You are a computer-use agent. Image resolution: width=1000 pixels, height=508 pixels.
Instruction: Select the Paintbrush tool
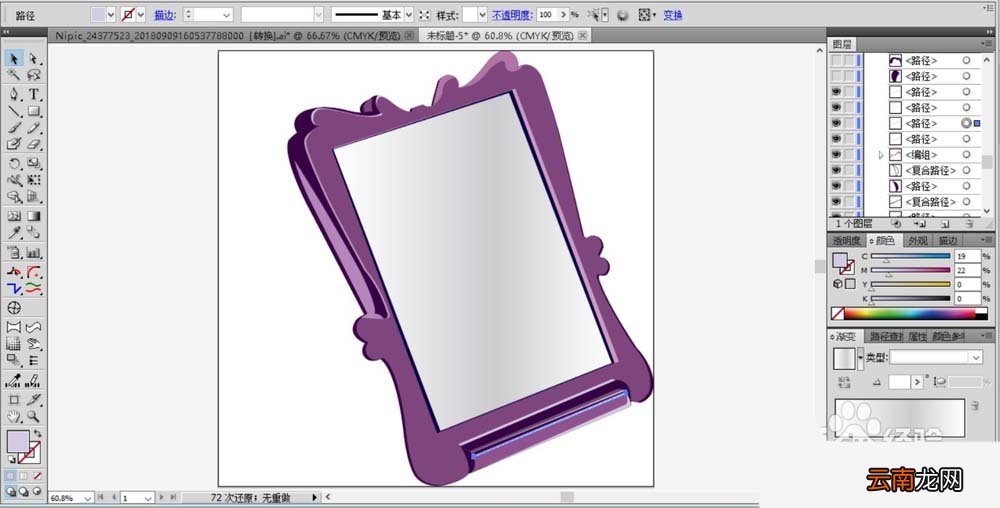pos(13,128)
